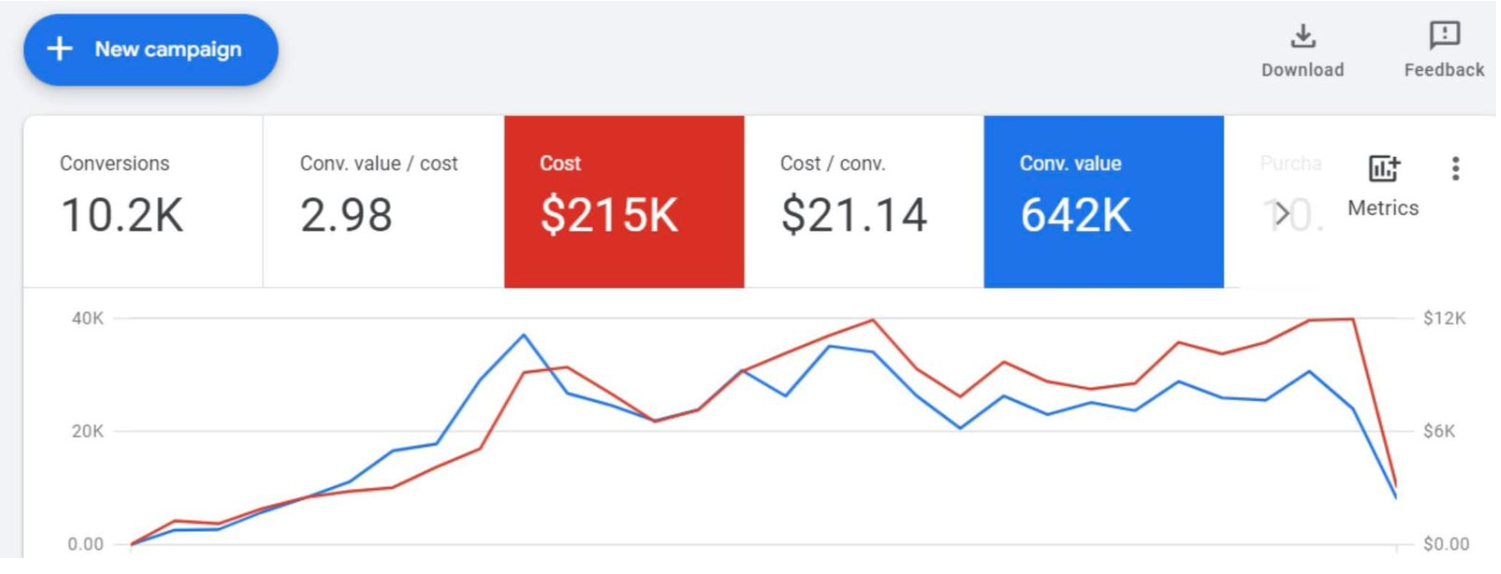This screenshot has width=1501, height=574.
Task: Toggle the blue Conv. value 642K card
Action: [x=1103, y=201]
